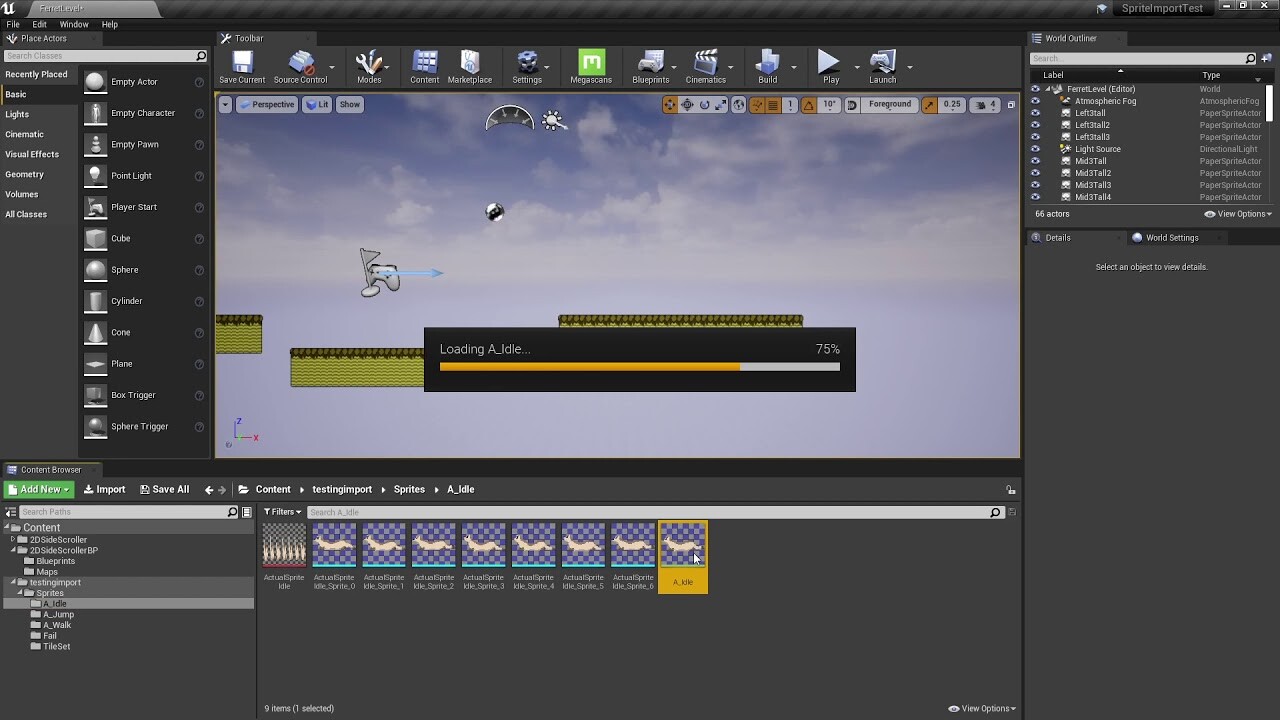The image size is (1280, 720).
Task: Click the Save All button
Action: pos(164,489)
